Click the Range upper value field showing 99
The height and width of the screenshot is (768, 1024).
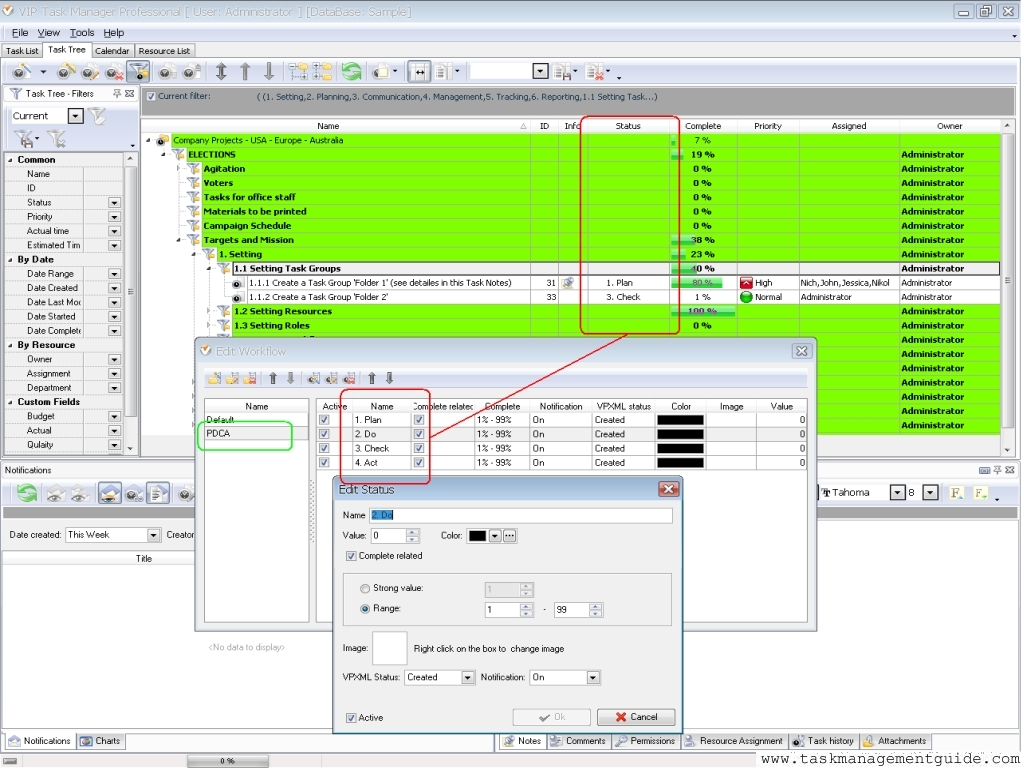click(571, 610)
